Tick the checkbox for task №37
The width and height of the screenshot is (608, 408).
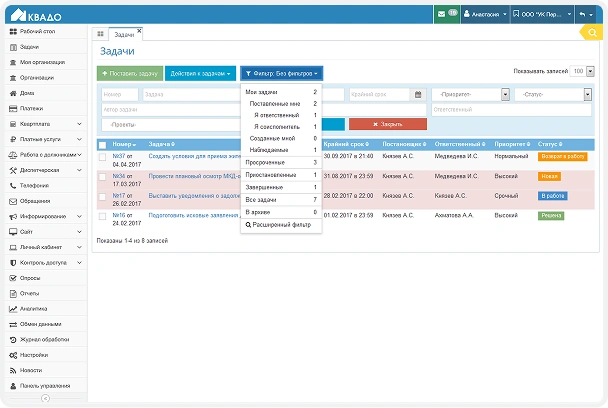point(102,157)
